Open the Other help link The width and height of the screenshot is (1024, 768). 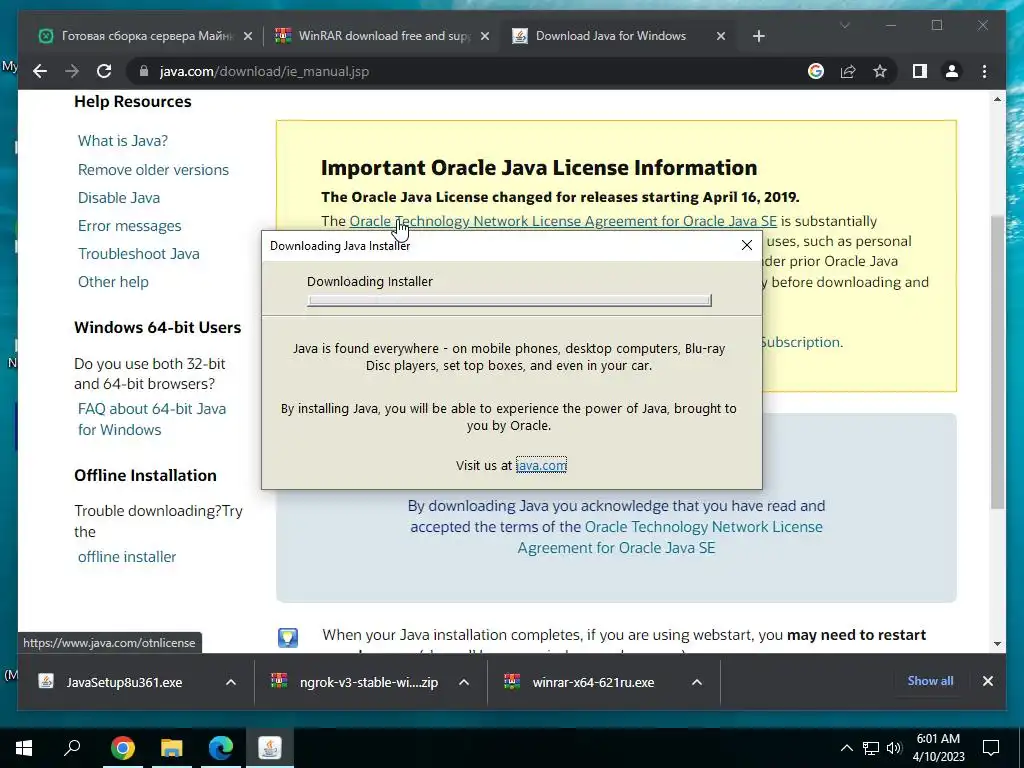pos(114,282)
